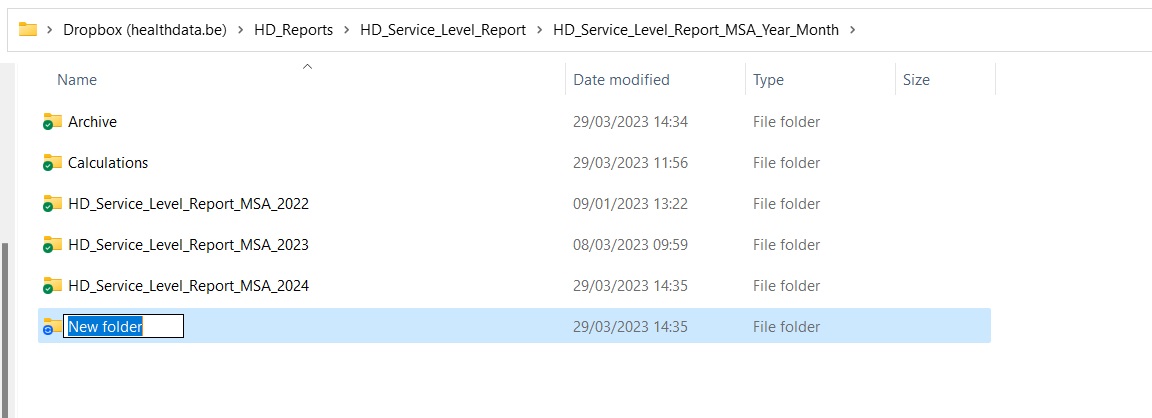
Task: Click the New folder rename text field
Action: coord(123,327)
